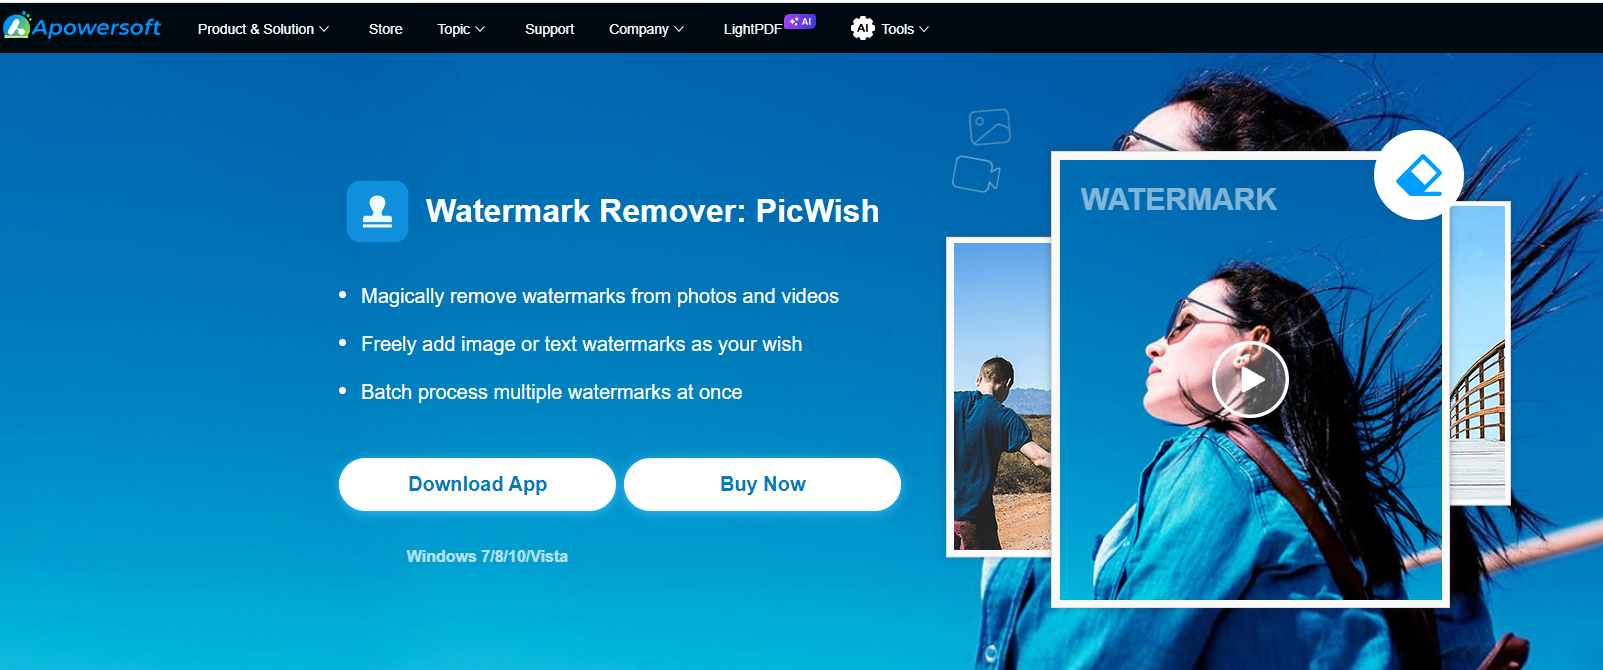
Task: Click the faint picture outline icon
Action: (x=990, y=127)
